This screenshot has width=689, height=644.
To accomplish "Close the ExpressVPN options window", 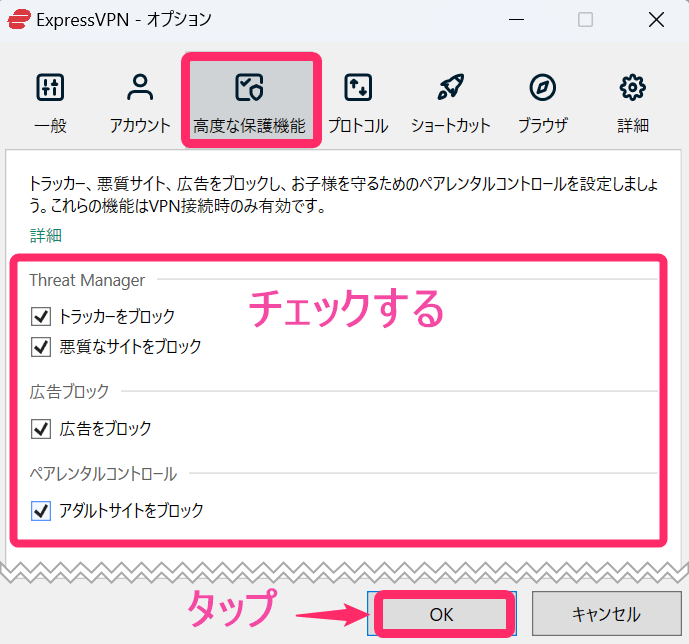I will pos(656,20).
